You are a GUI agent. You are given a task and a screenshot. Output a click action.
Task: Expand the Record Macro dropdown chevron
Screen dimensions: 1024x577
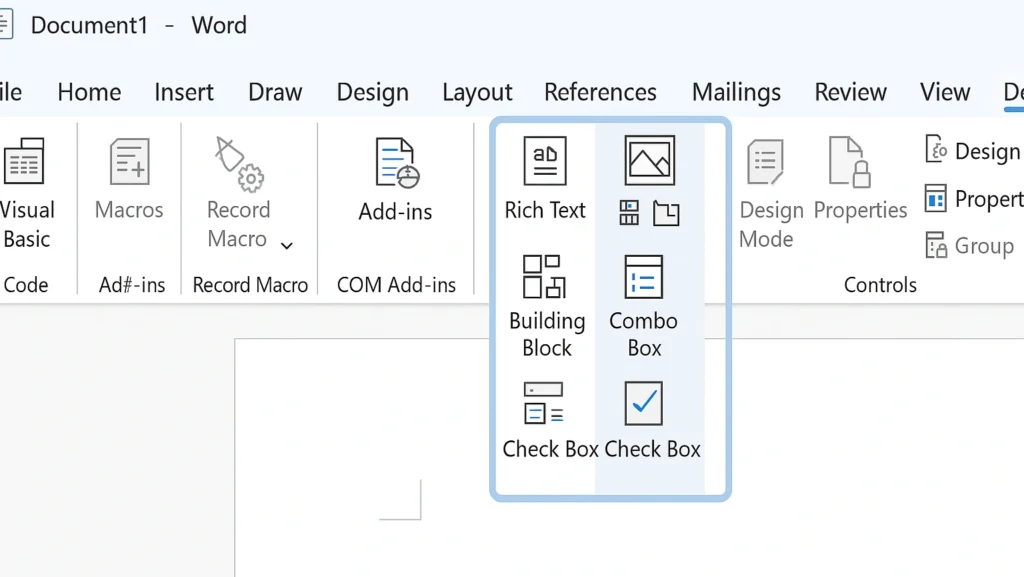(x=285, y=243)
